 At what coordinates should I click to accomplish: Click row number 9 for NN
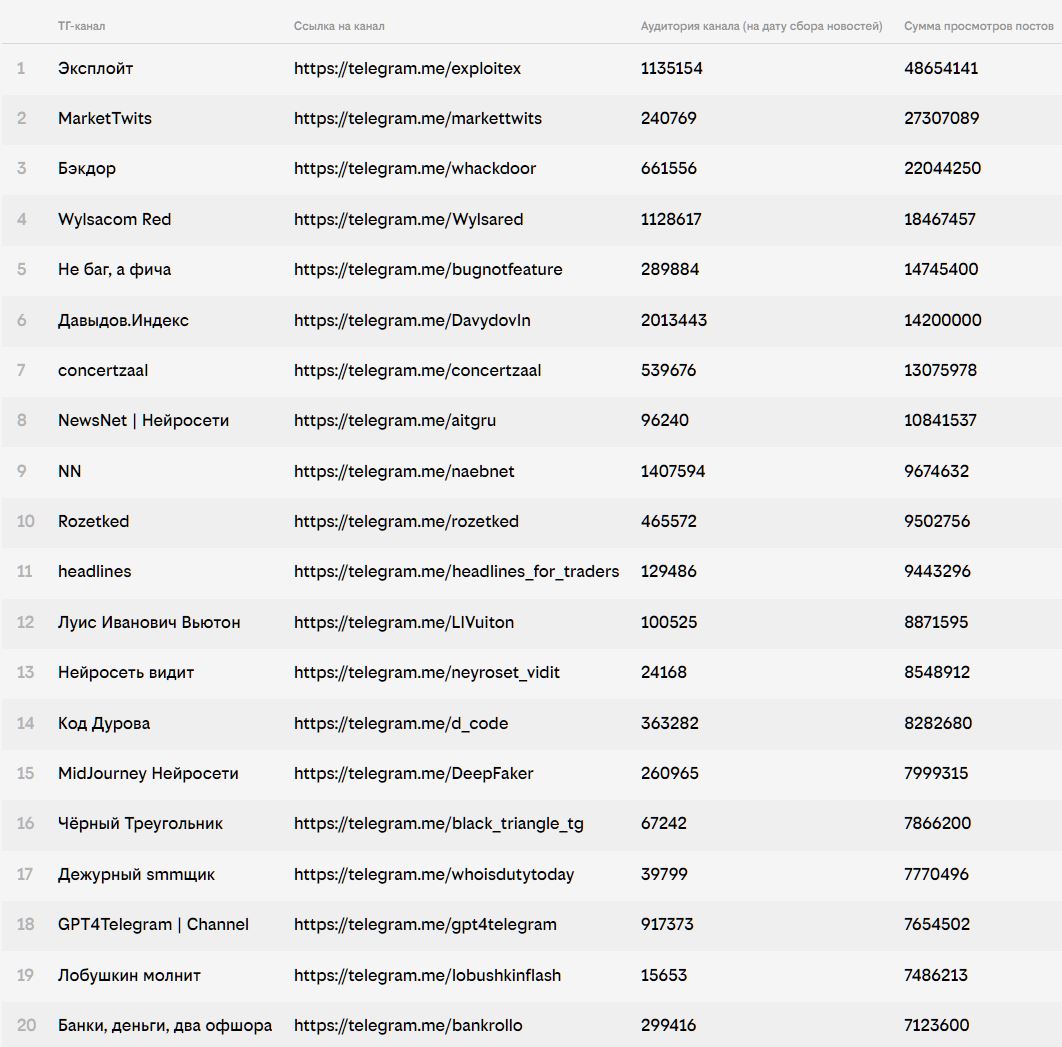(22, 472)
